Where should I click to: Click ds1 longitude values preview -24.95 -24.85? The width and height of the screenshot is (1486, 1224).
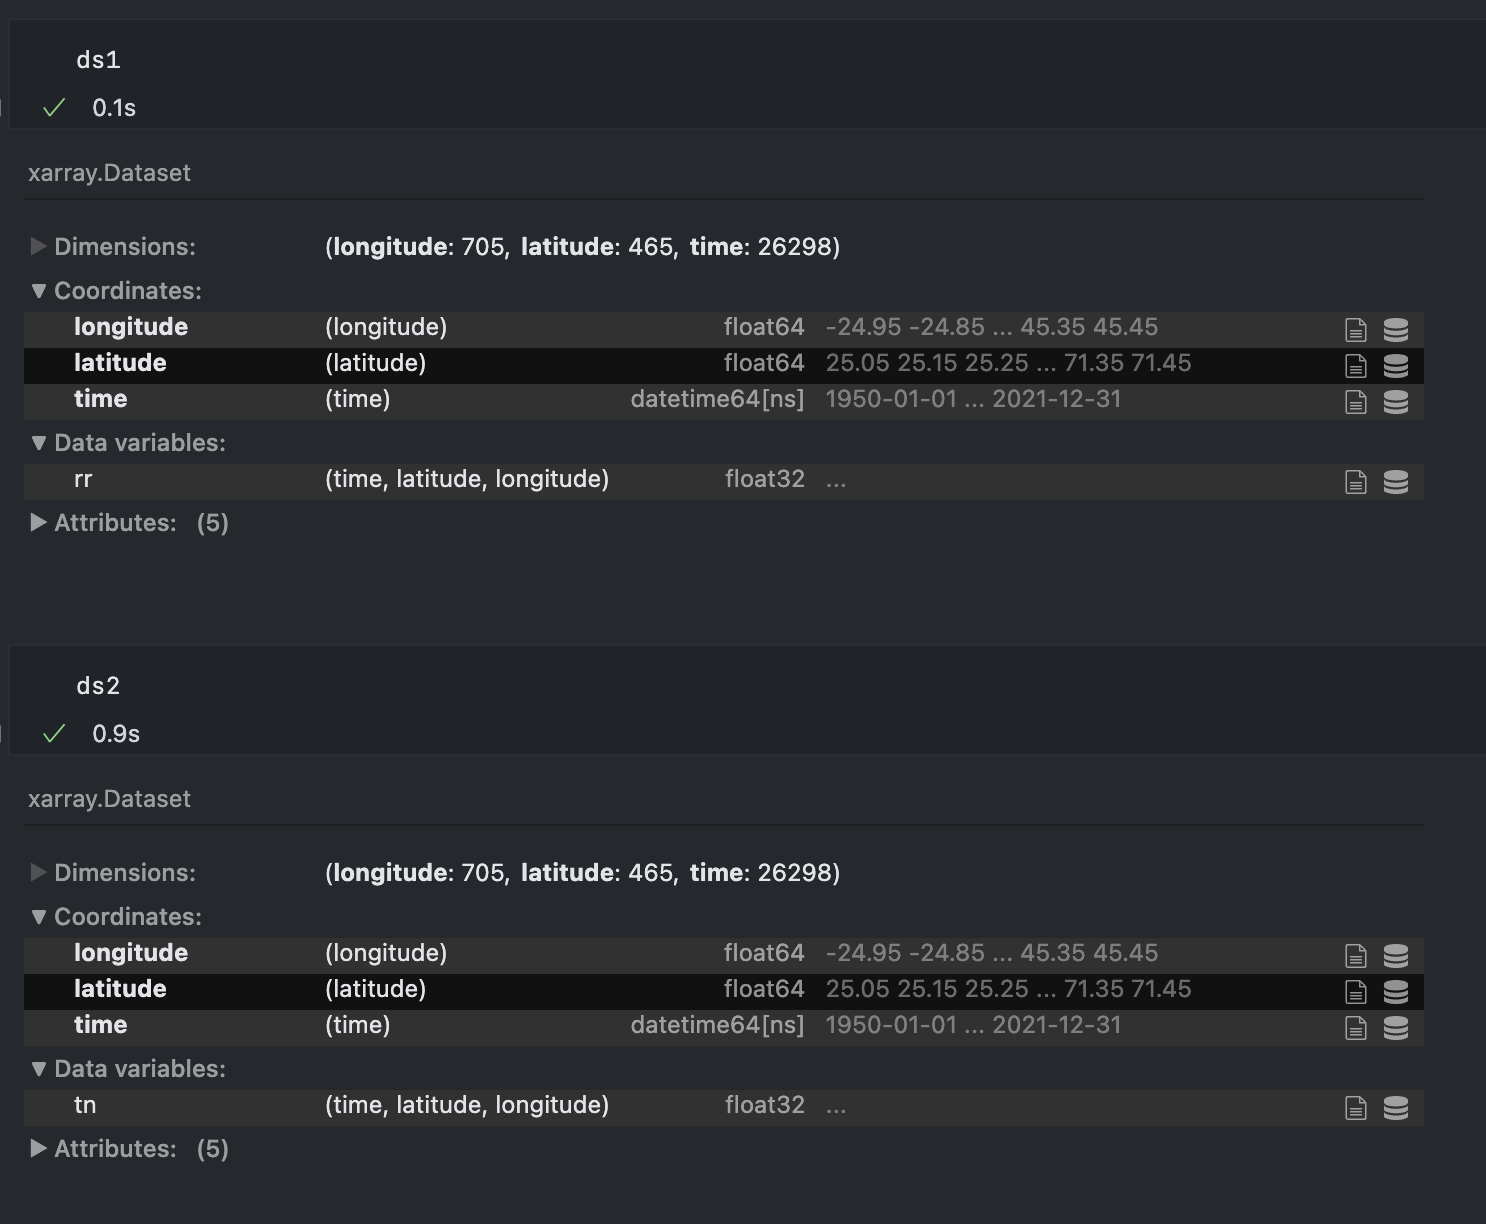click(992, 327)
